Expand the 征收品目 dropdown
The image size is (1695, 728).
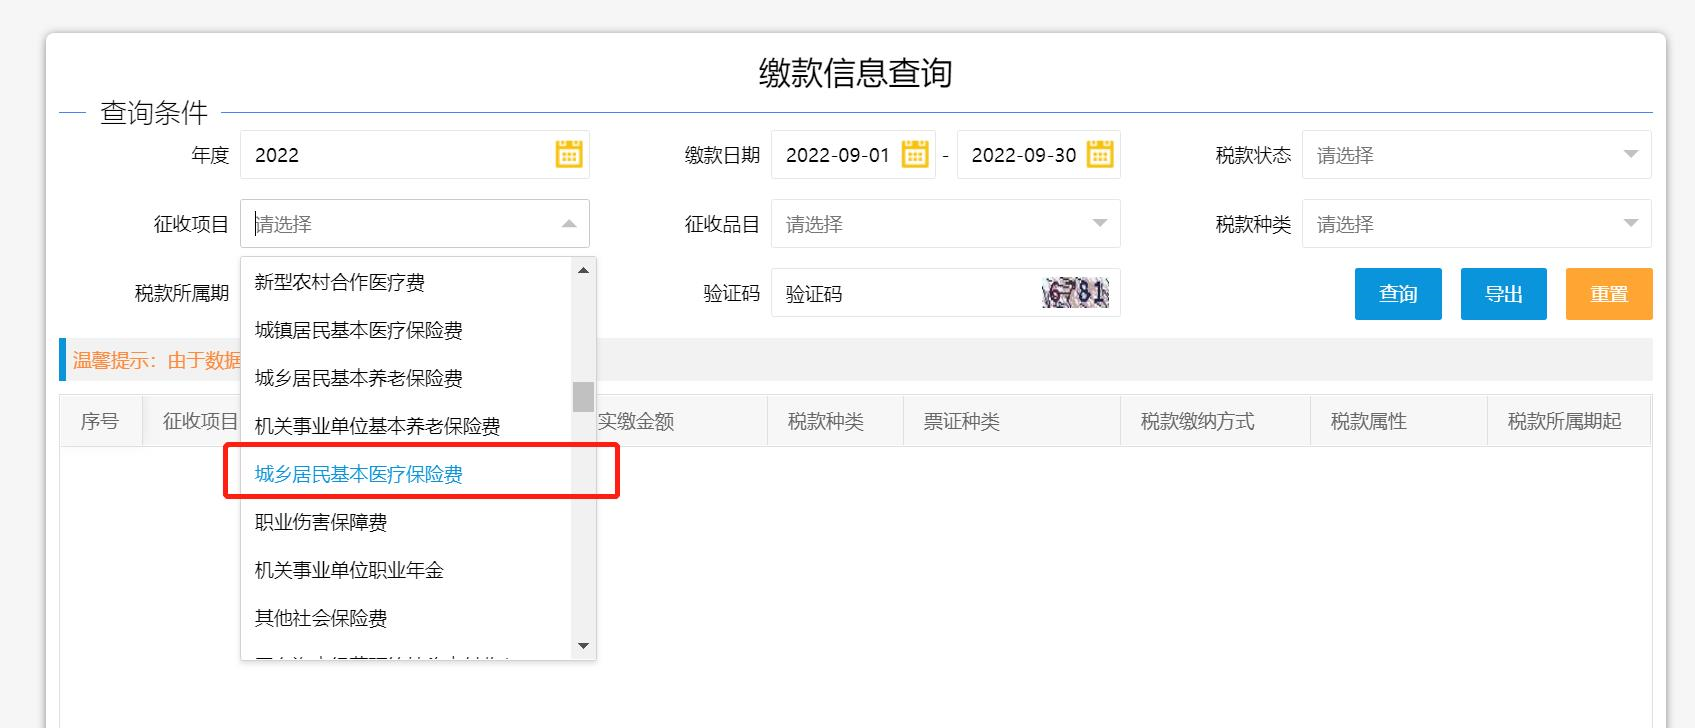click(x=1099, y=224)
